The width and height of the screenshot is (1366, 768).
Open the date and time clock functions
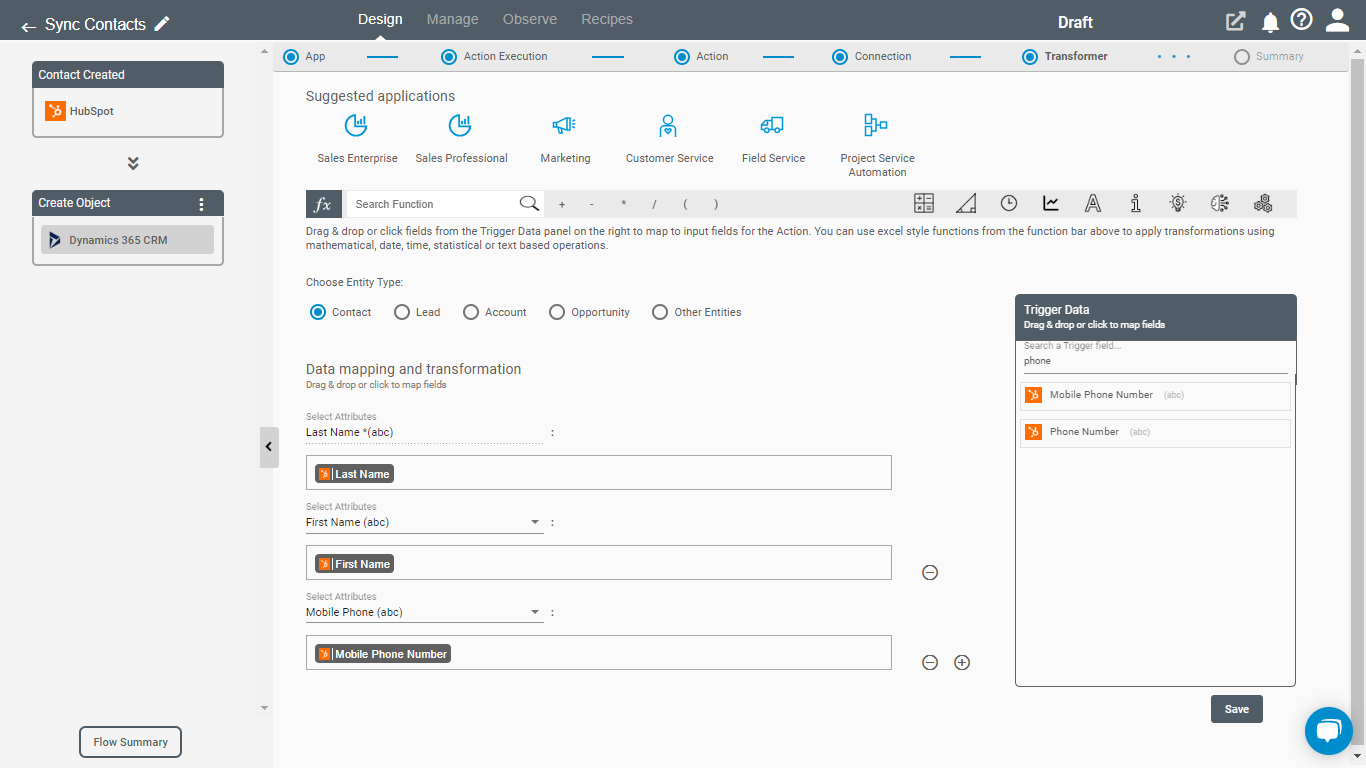[1009, 203]
